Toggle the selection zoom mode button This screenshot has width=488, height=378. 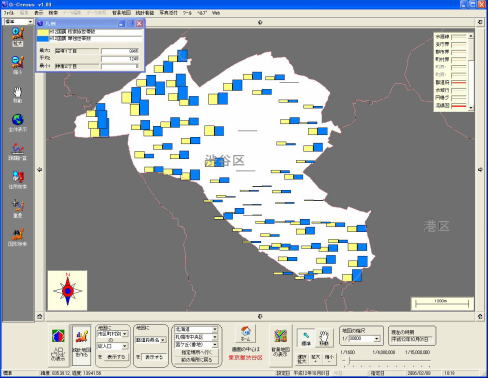pyautogui.click(x=302, y=359)
